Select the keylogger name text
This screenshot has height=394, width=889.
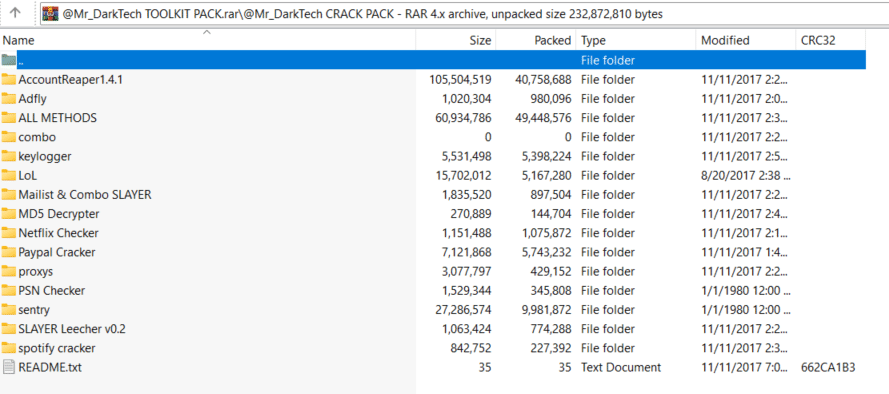coord(45,156)
